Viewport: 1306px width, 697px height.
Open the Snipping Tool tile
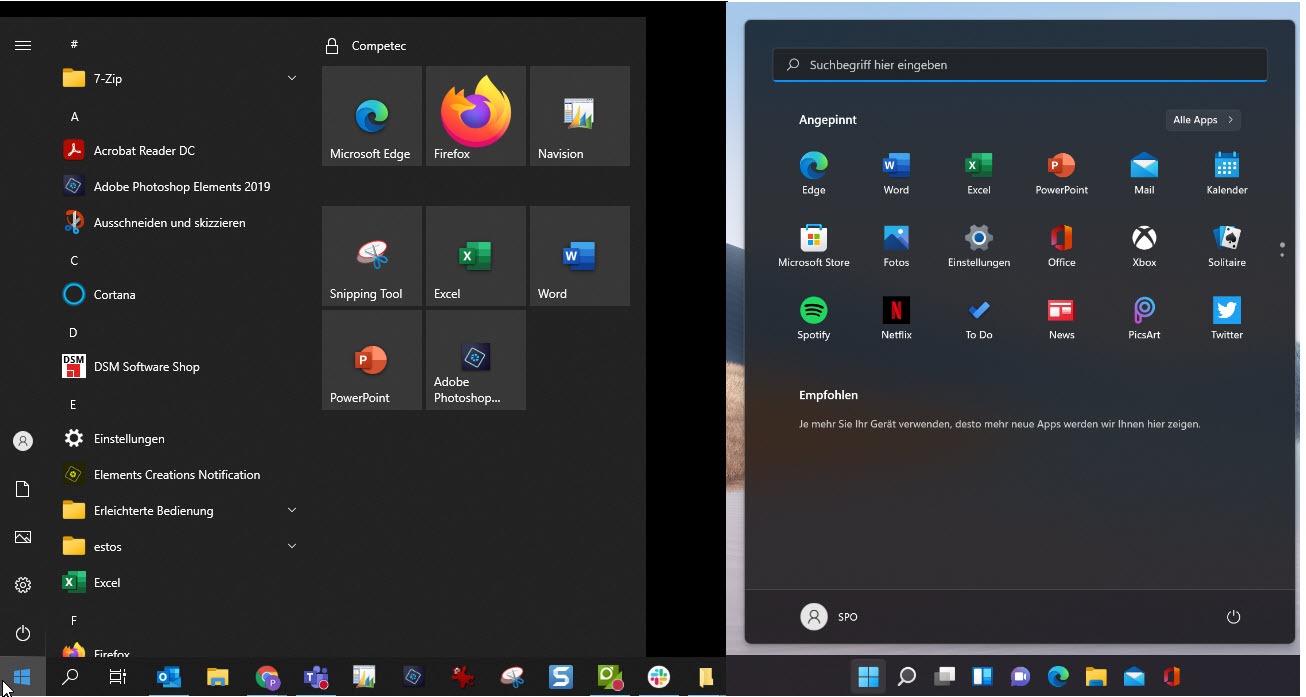[x=372, y=256]
